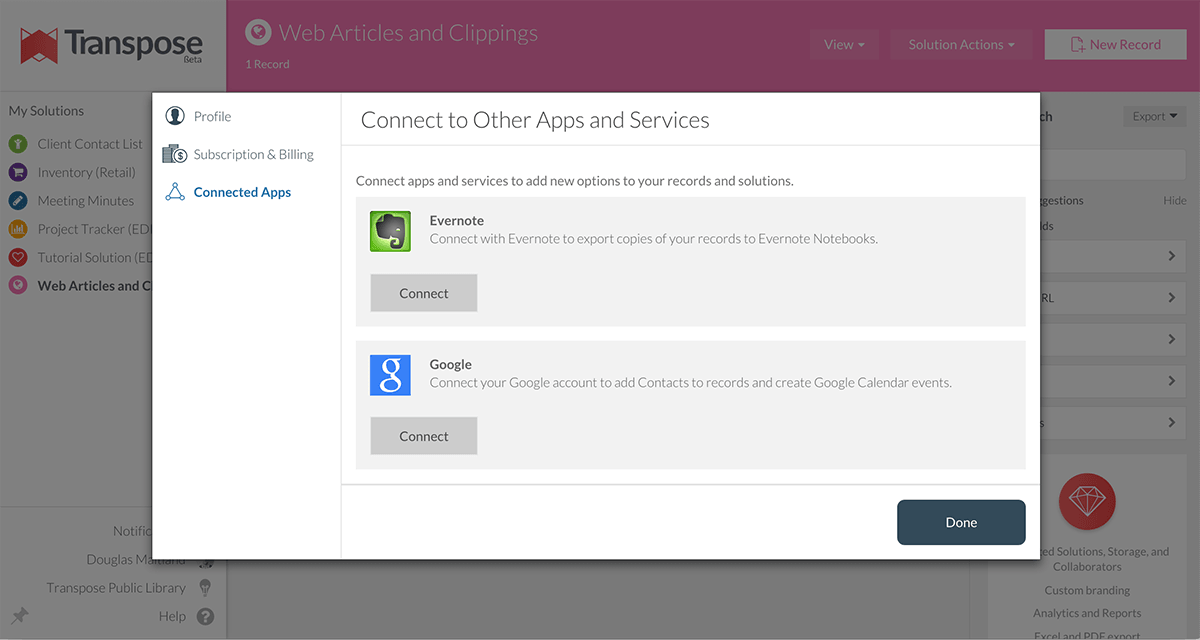This screenshot has height=640, width=1200.
Task: Click the Web Articles pink globe sidebar icon
Action: coord(18,285)
